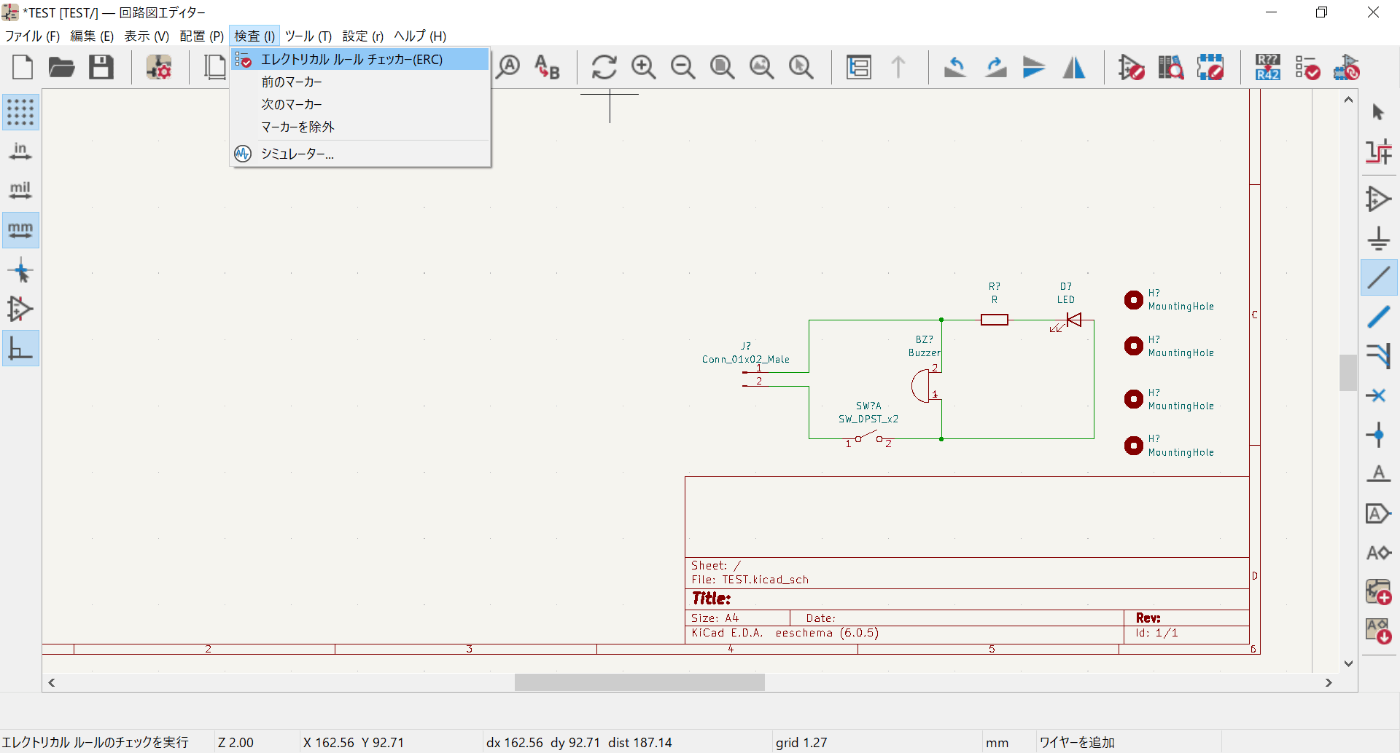Open Find and Replace tool
This screenshot has width=1400, height=753.
pos(547,67)
